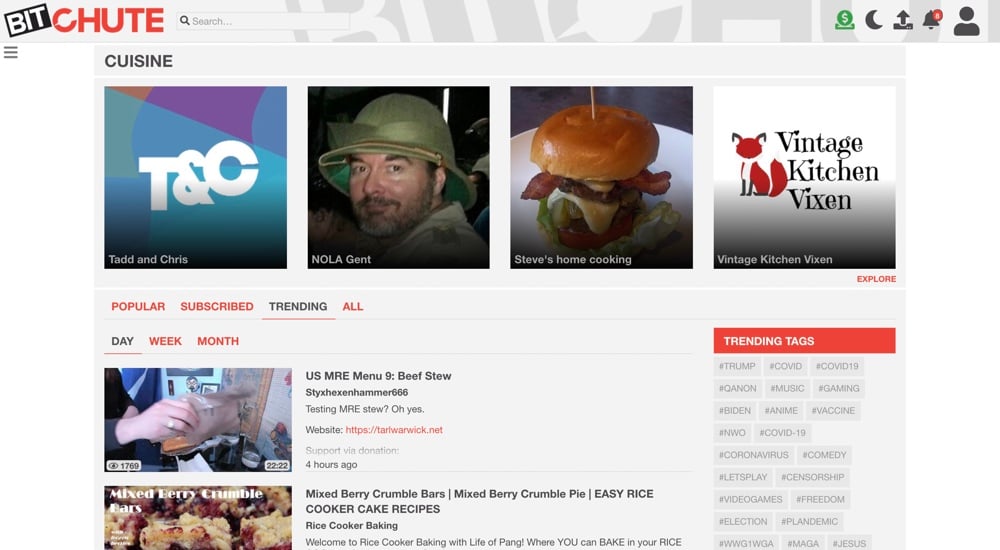
Task: Click the #VACCINE trending tag
Action: [834, 411]
